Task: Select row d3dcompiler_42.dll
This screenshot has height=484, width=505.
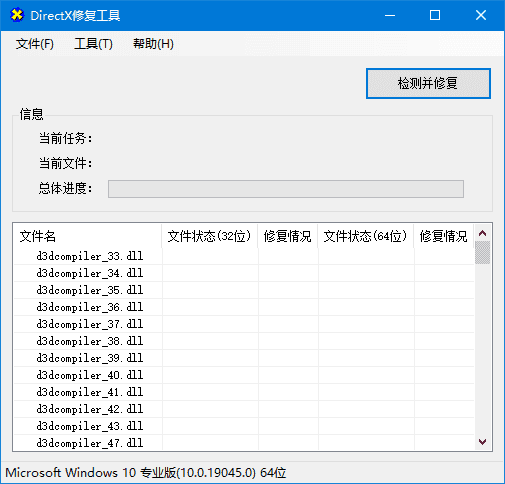Action: point(244,409)
